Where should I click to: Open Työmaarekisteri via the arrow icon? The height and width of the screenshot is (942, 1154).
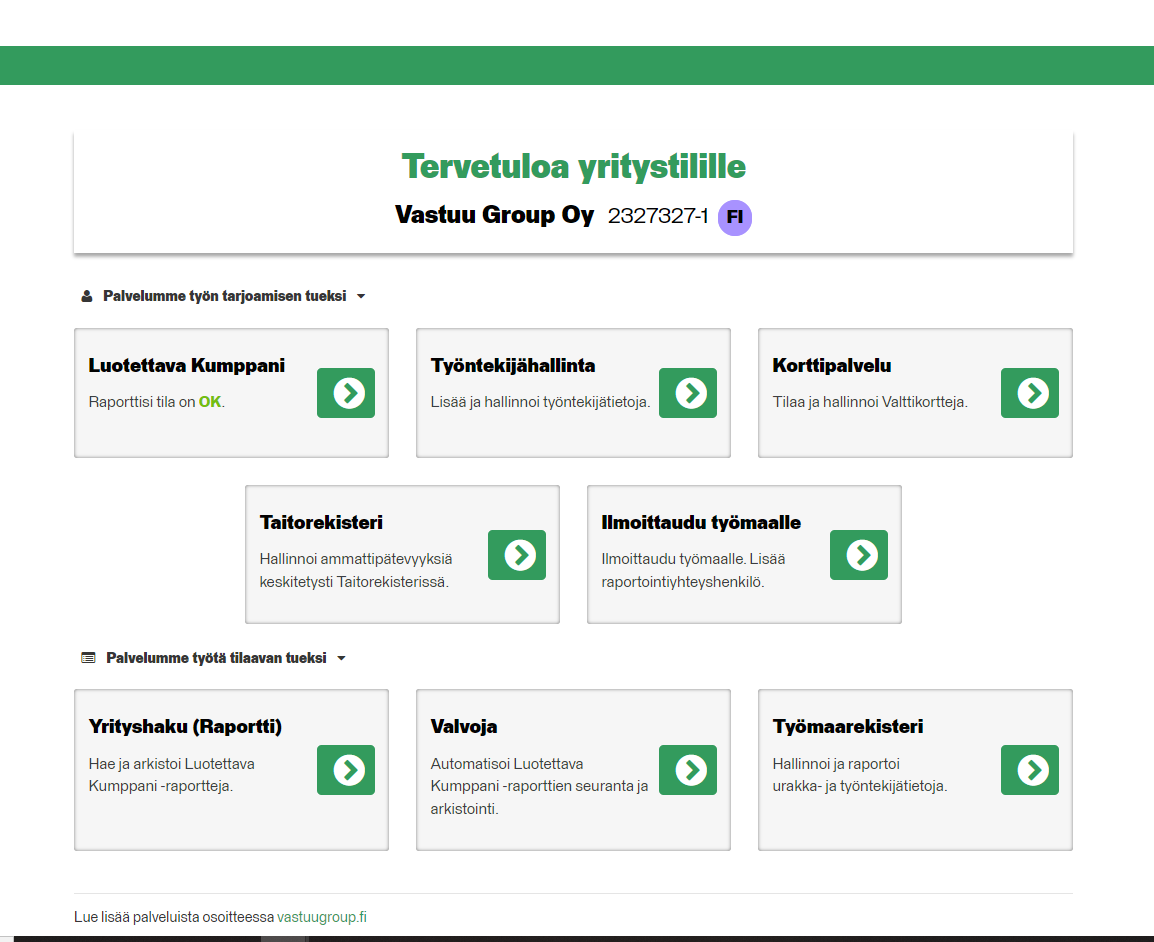(x=1029, y=770)
